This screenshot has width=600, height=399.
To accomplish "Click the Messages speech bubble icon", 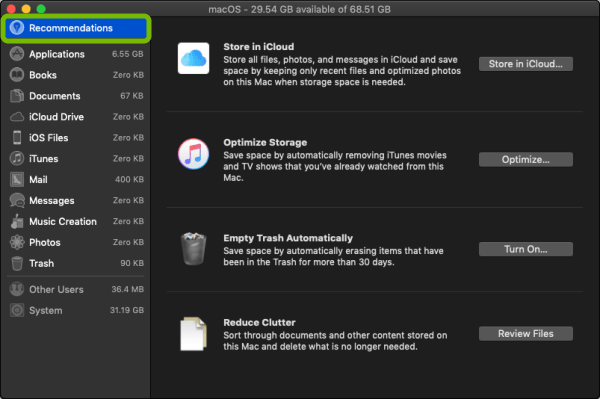I will [x=17, y=200].
